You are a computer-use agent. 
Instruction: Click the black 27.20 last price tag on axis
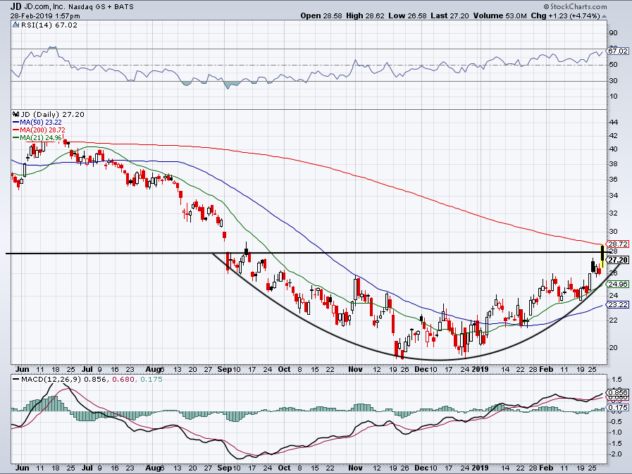(x=618, y=260)
